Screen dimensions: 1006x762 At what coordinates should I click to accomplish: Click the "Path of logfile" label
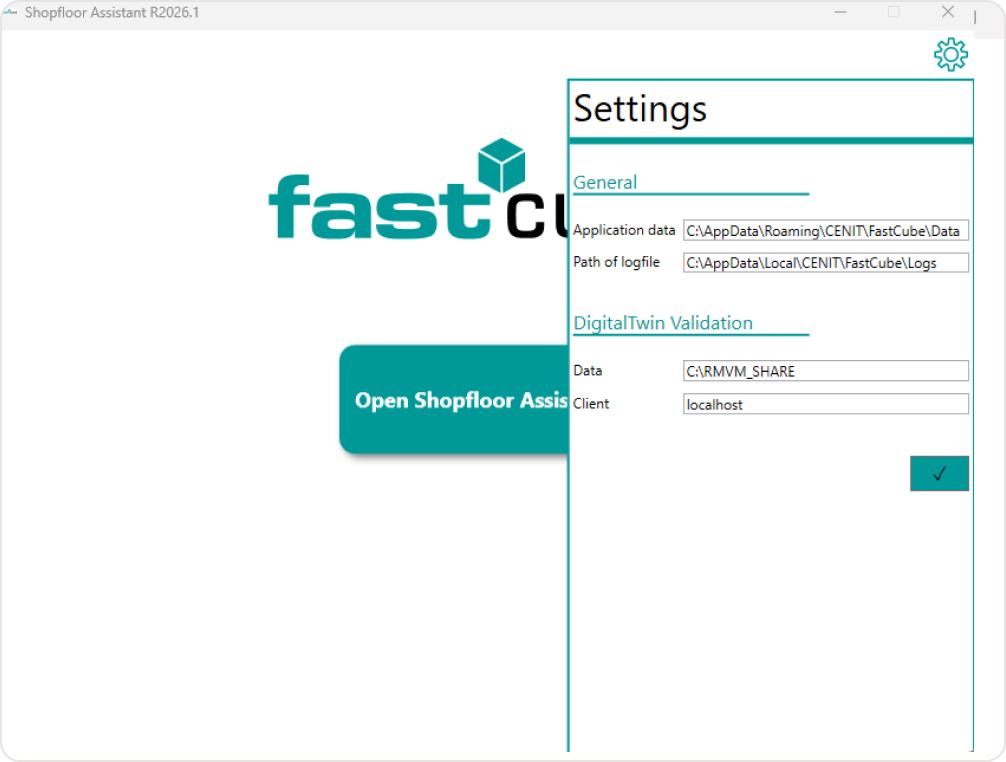[616, 262]
